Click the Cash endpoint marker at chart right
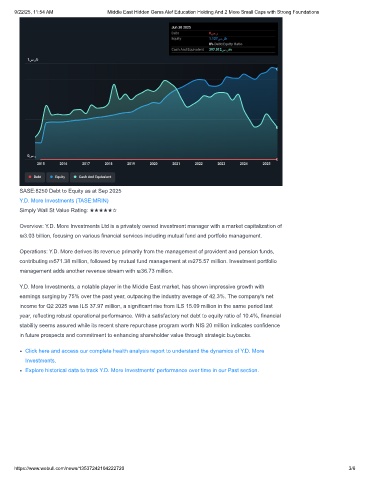 pyautogui.click(x=277, y=127)
